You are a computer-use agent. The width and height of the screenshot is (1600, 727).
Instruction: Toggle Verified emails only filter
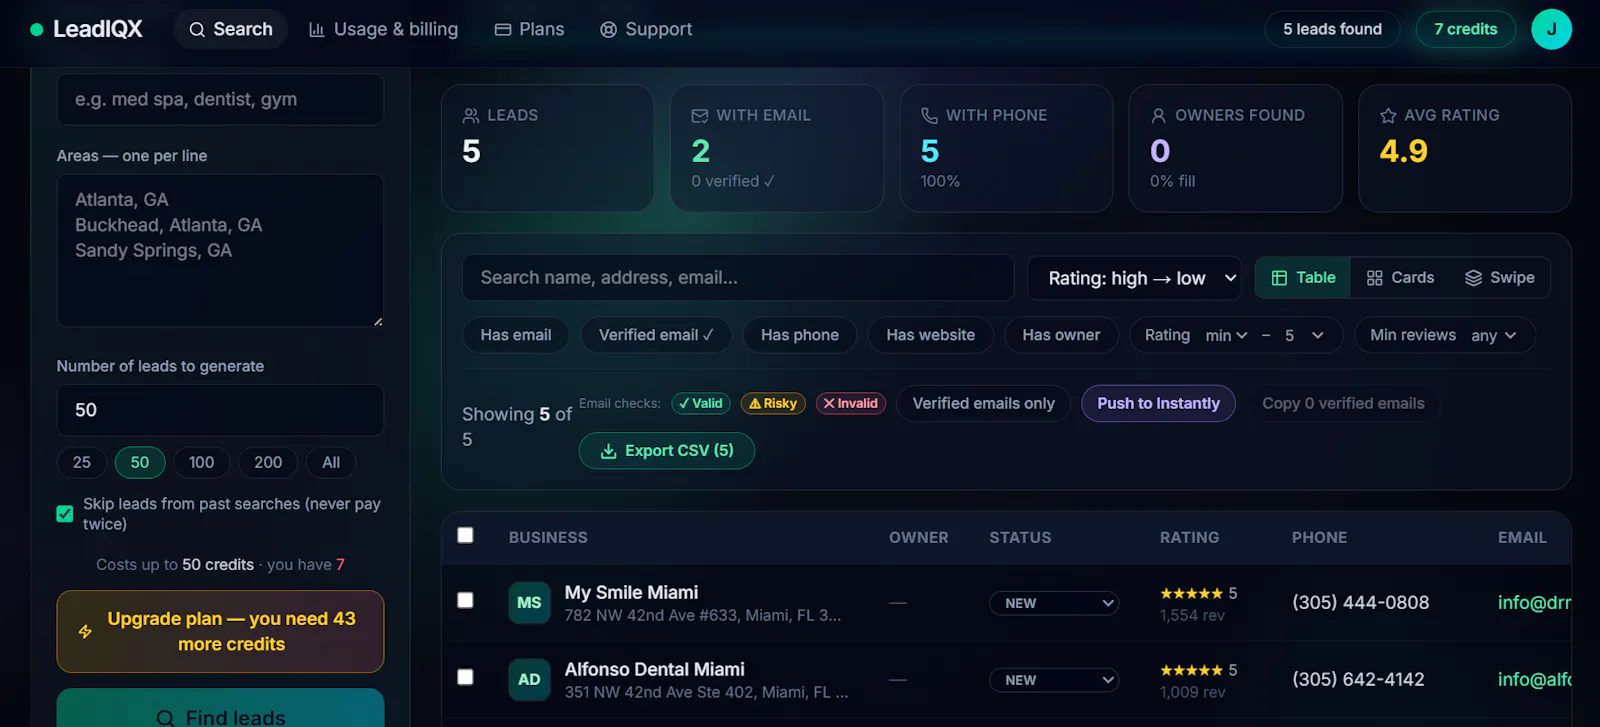point(983,403)
